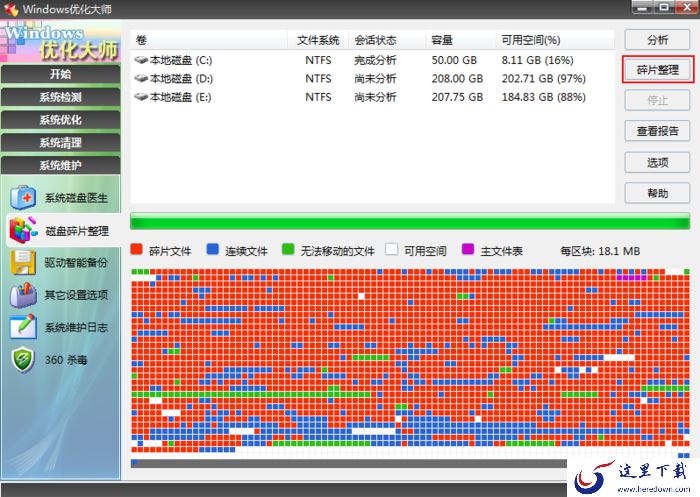Select the 本地磁盘 (E:) row label
The image size is (700, 497).
coord(181,97)
